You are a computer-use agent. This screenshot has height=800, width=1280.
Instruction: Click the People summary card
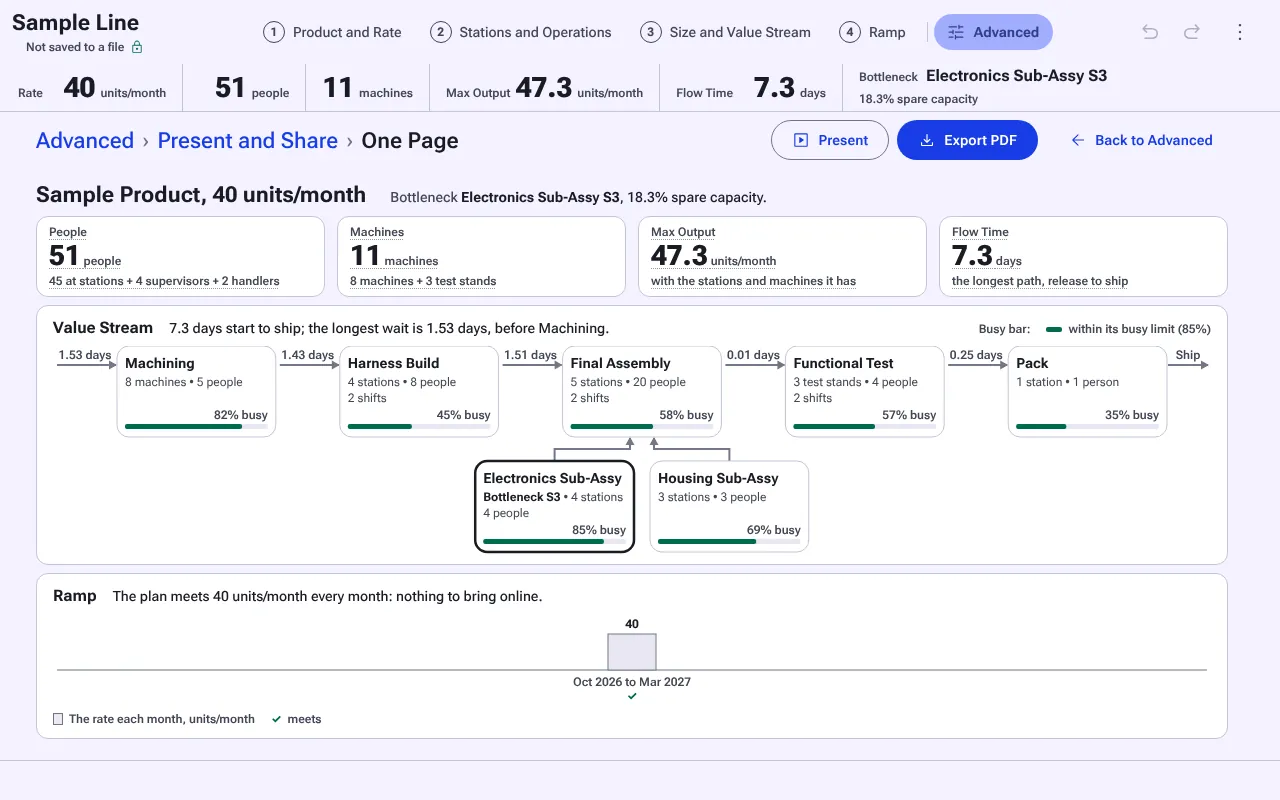point(181,257)
